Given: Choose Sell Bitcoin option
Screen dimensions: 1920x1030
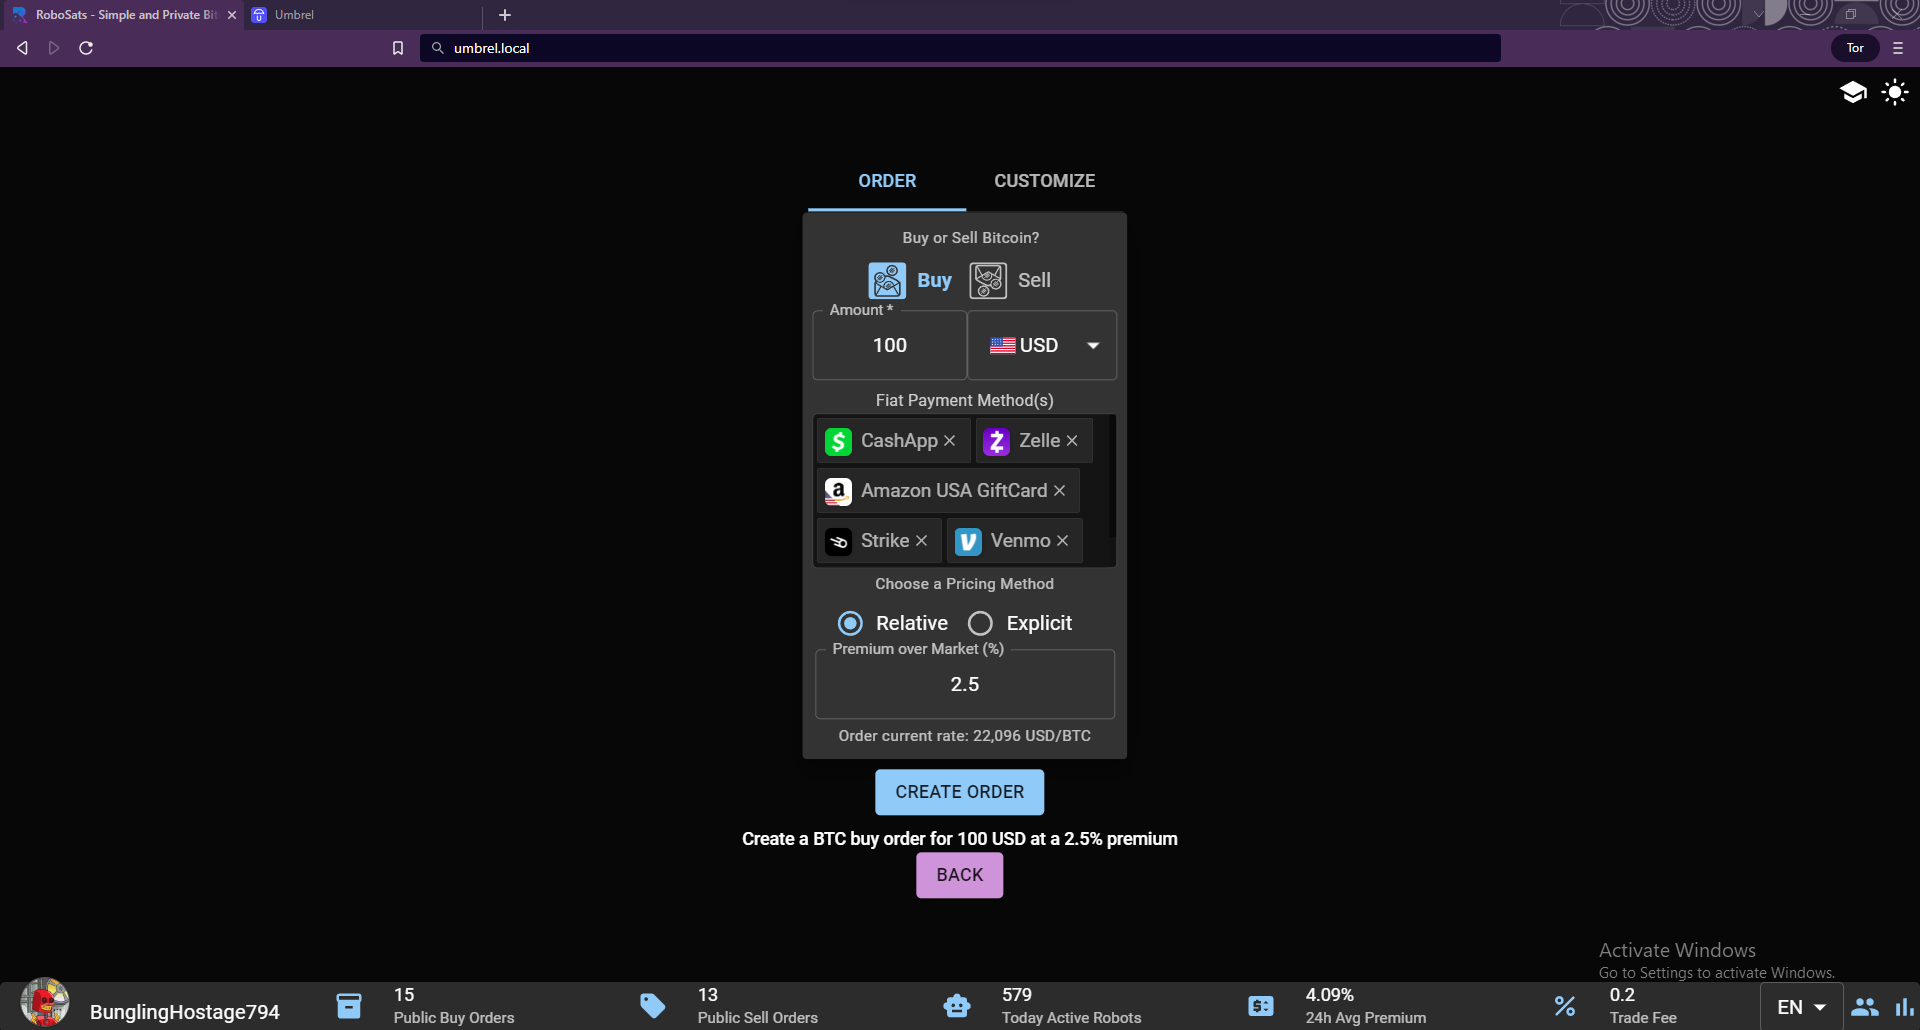Looking at the screenshot, I should click(1011, 281).
